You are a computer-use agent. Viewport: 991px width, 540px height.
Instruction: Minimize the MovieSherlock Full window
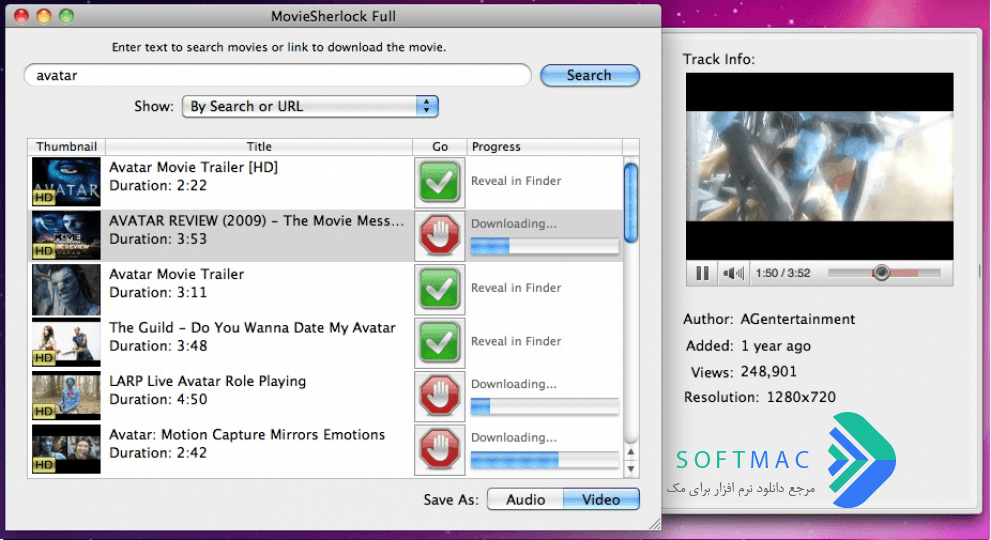coord(44,16)
